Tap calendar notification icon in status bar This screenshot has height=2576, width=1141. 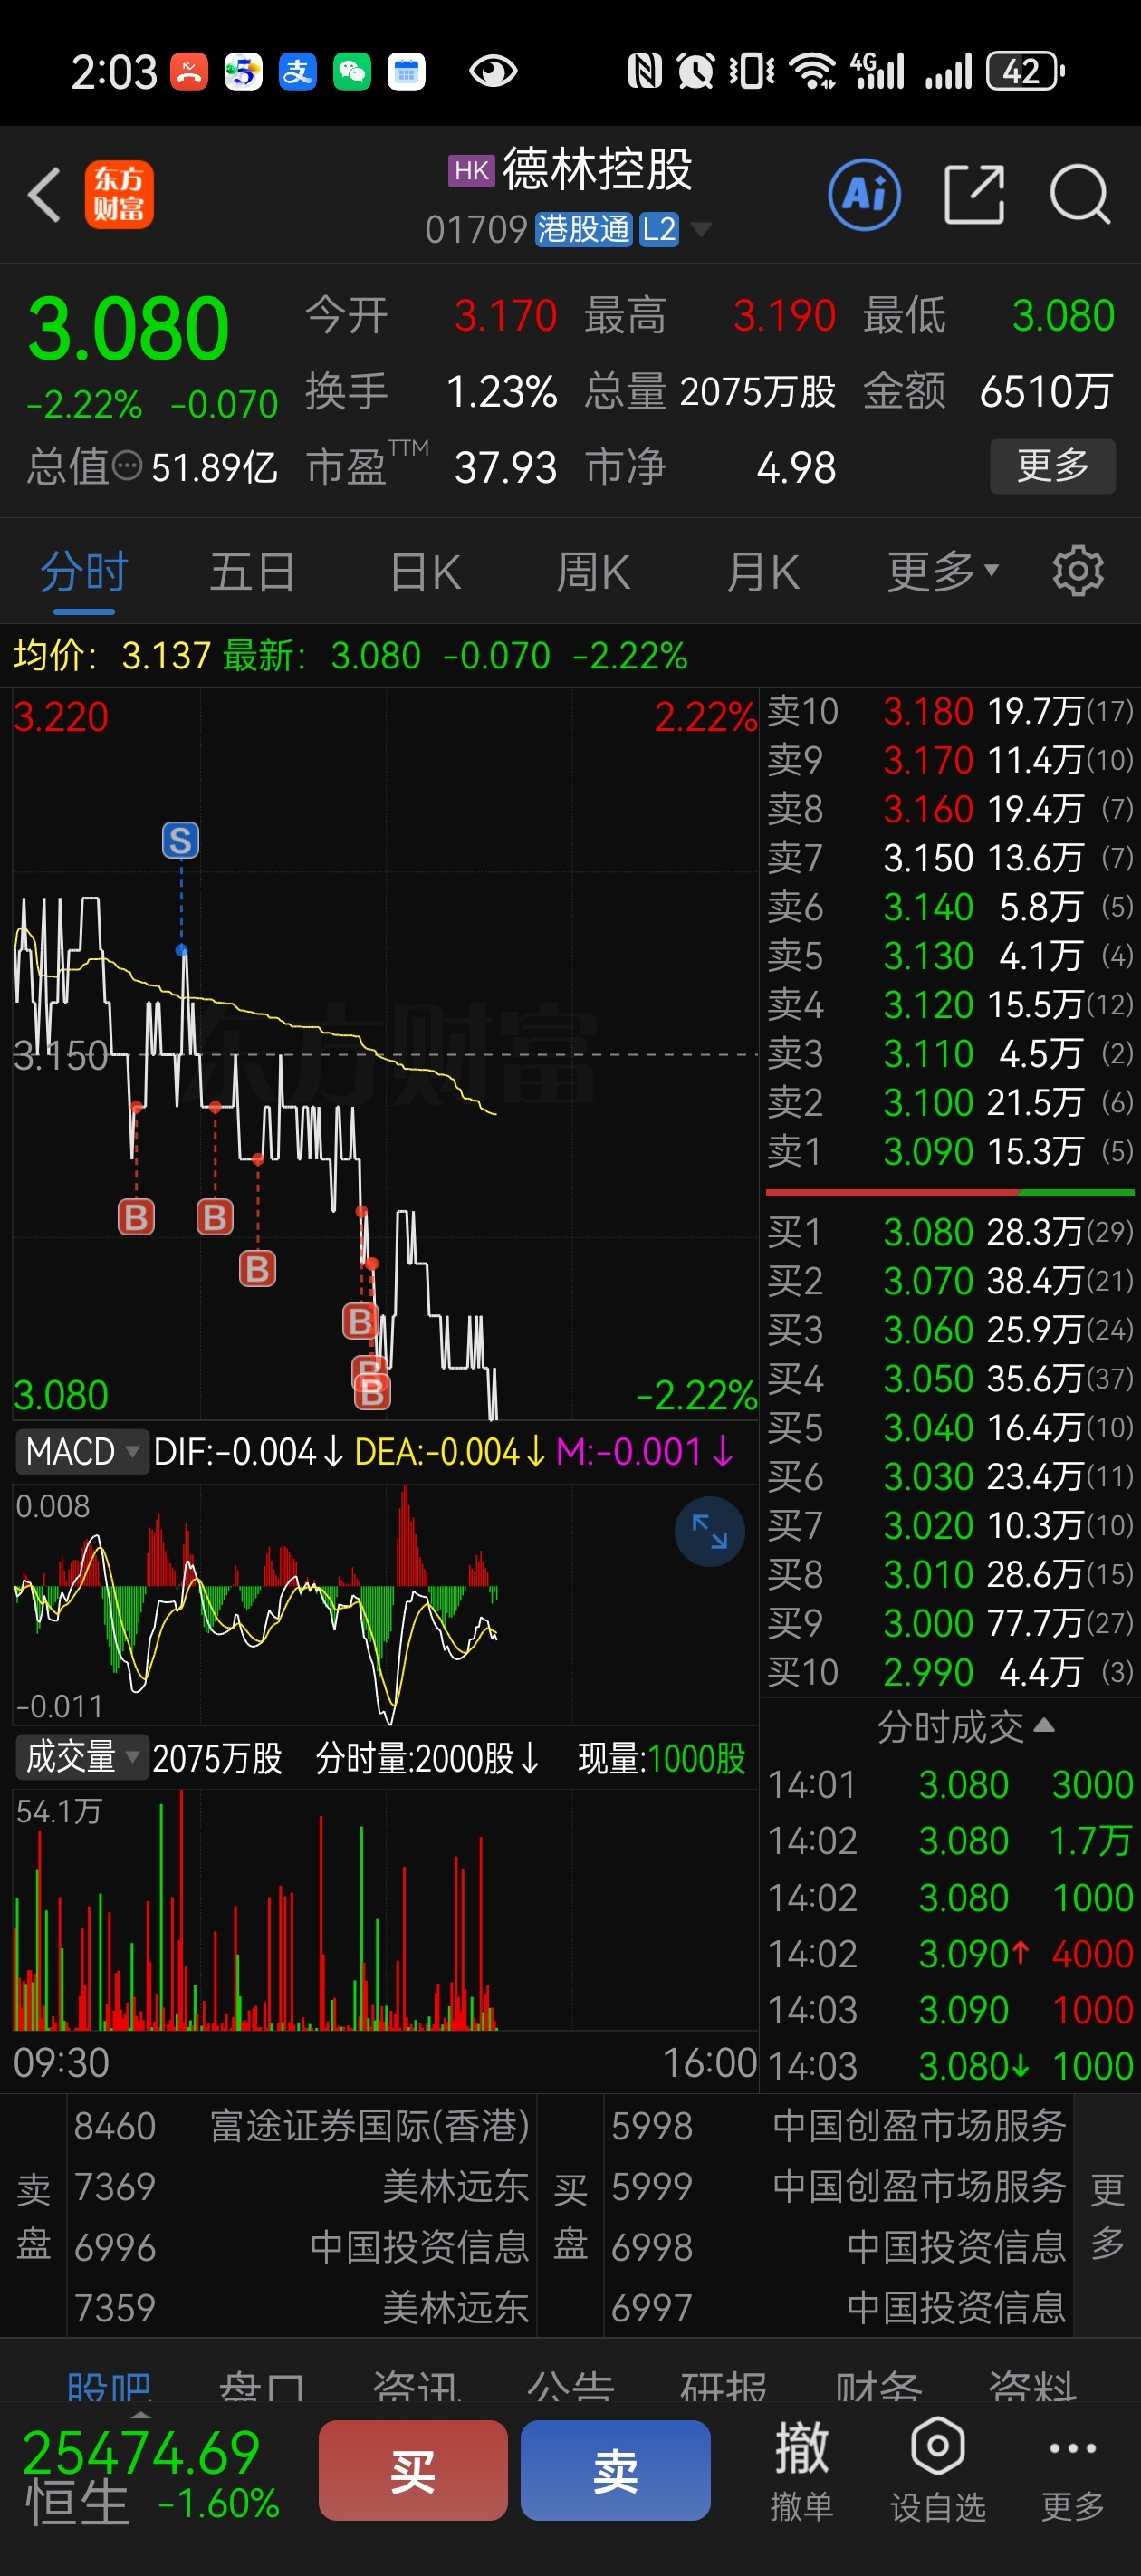pyautogui.click(x=406, y=71)
